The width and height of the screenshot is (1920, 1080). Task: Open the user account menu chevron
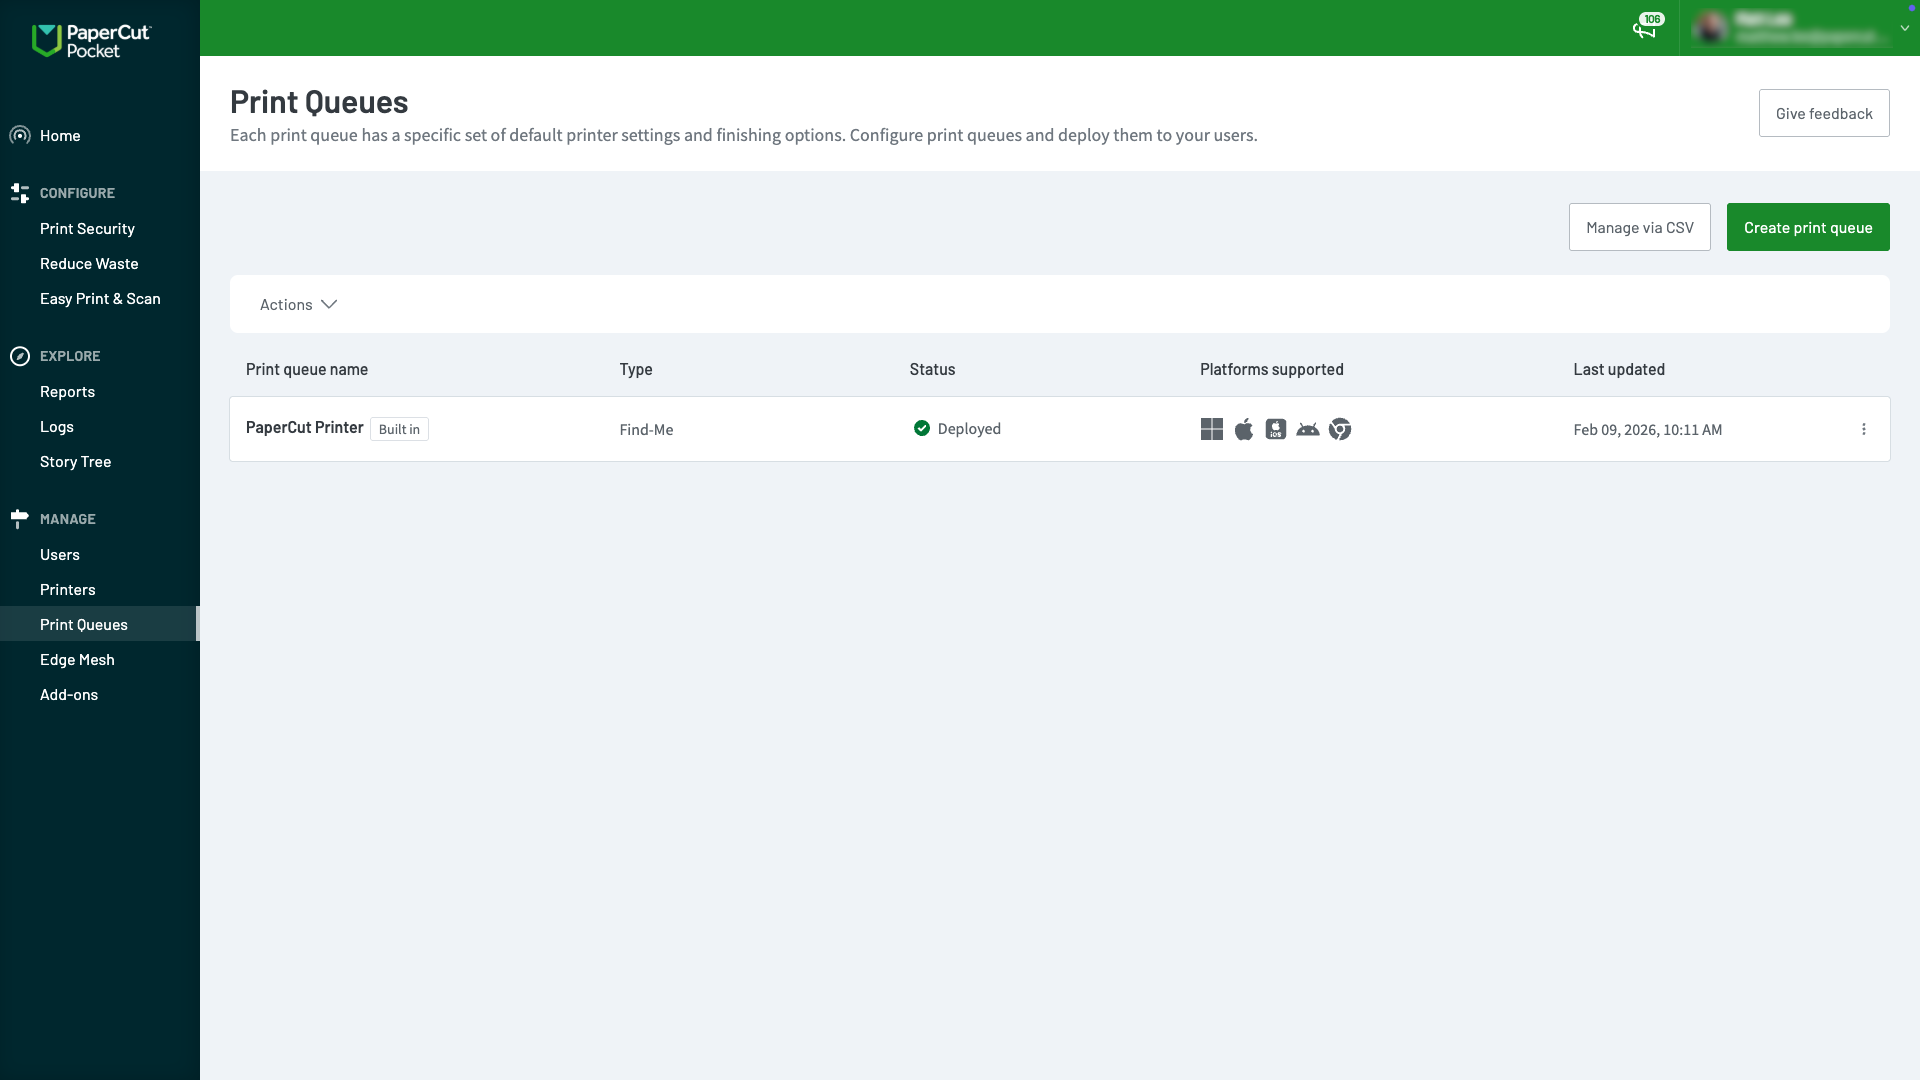pyautogui.click(x=1904, y=29)
